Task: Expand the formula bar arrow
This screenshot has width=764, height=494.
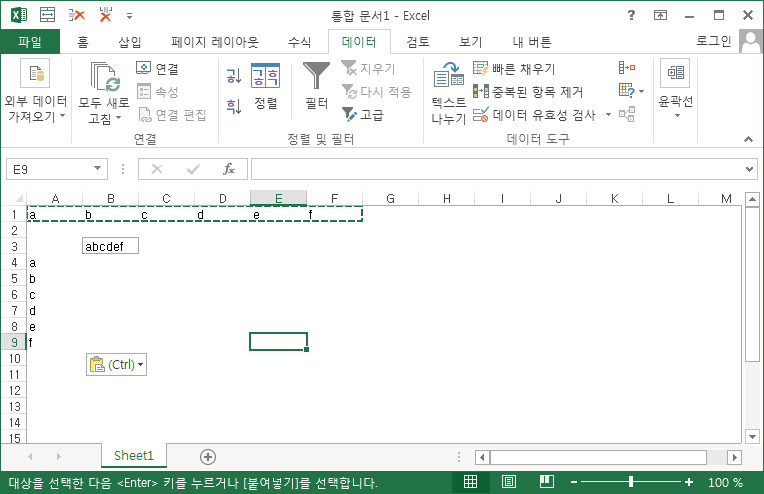Action: click(749, 169)
